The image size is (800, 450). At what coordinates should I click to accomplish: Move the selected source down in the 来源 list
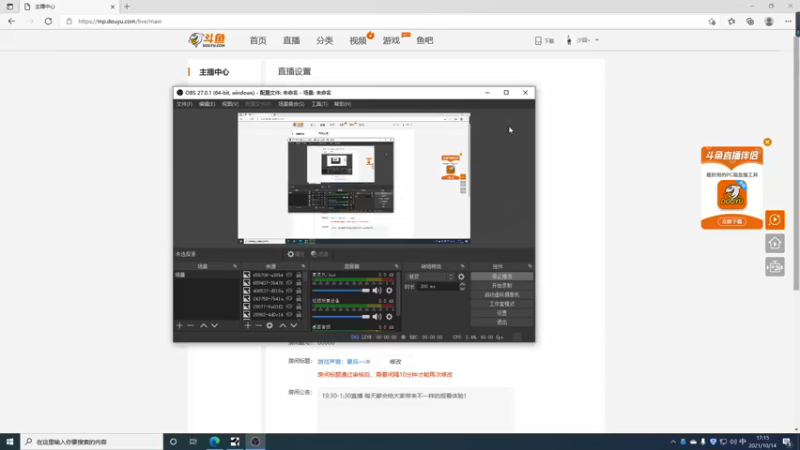(294, 326)
